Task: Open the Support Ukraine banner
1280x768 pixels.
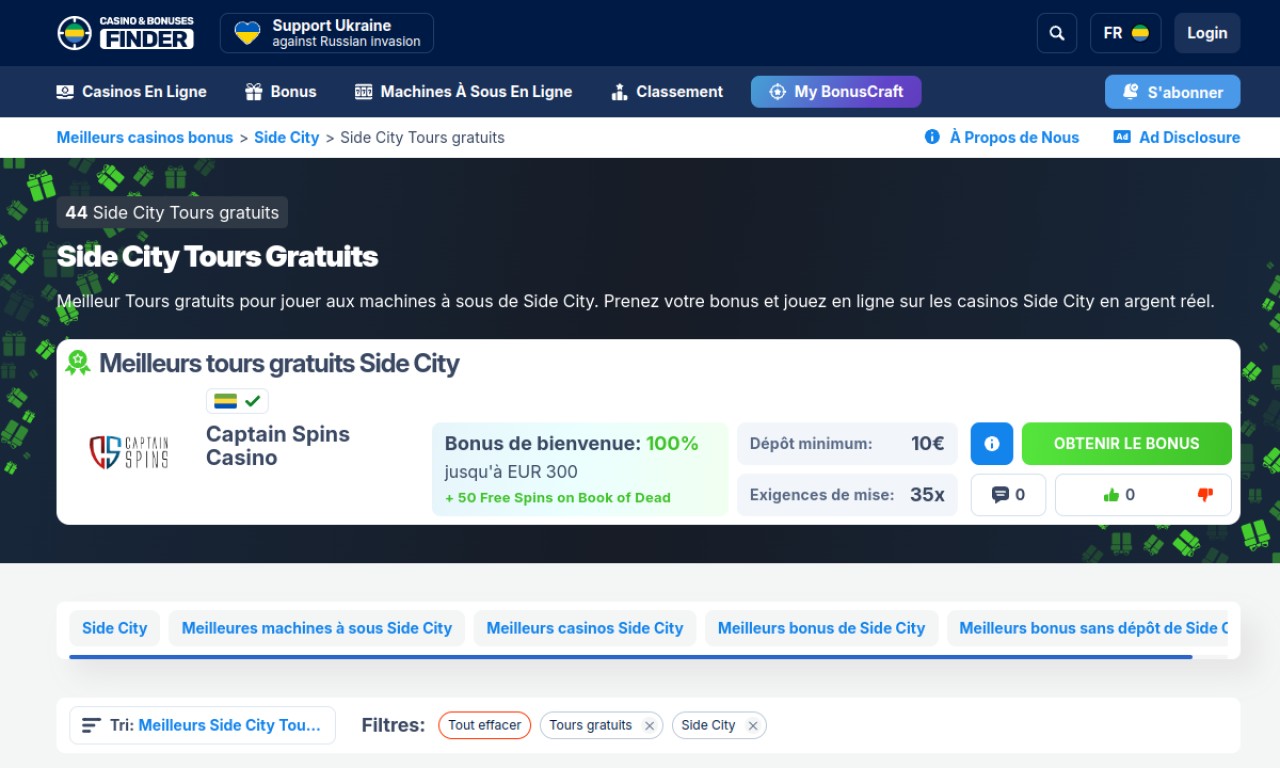Action: 327,33
